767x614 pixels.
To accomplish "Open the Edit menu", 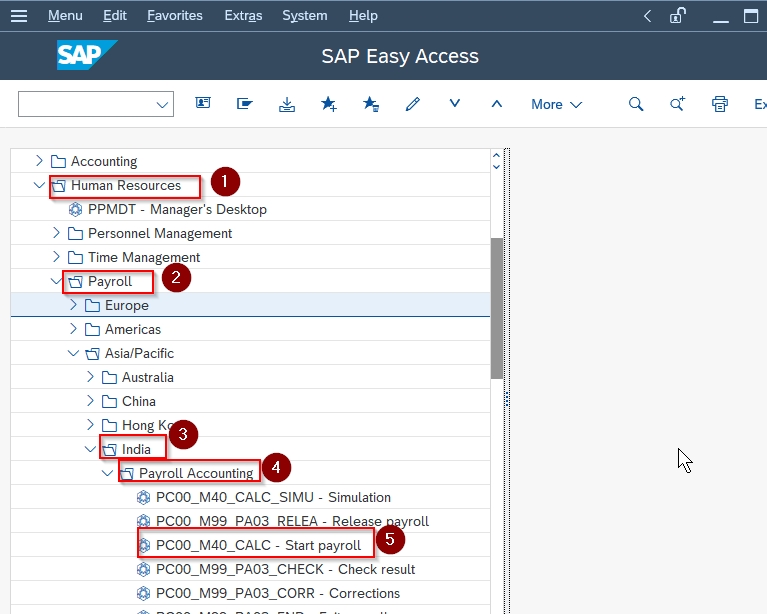I will pyautogui.click(x=114, y=16).
